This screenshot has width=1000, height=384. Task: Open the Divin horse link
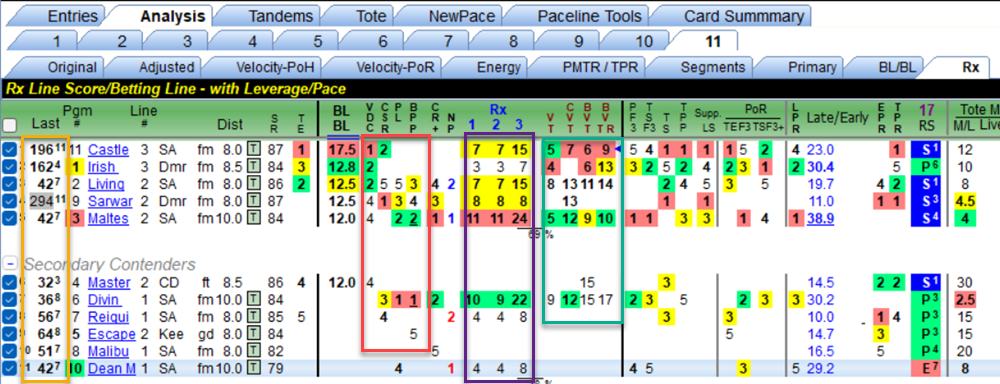tap(104, 299)
